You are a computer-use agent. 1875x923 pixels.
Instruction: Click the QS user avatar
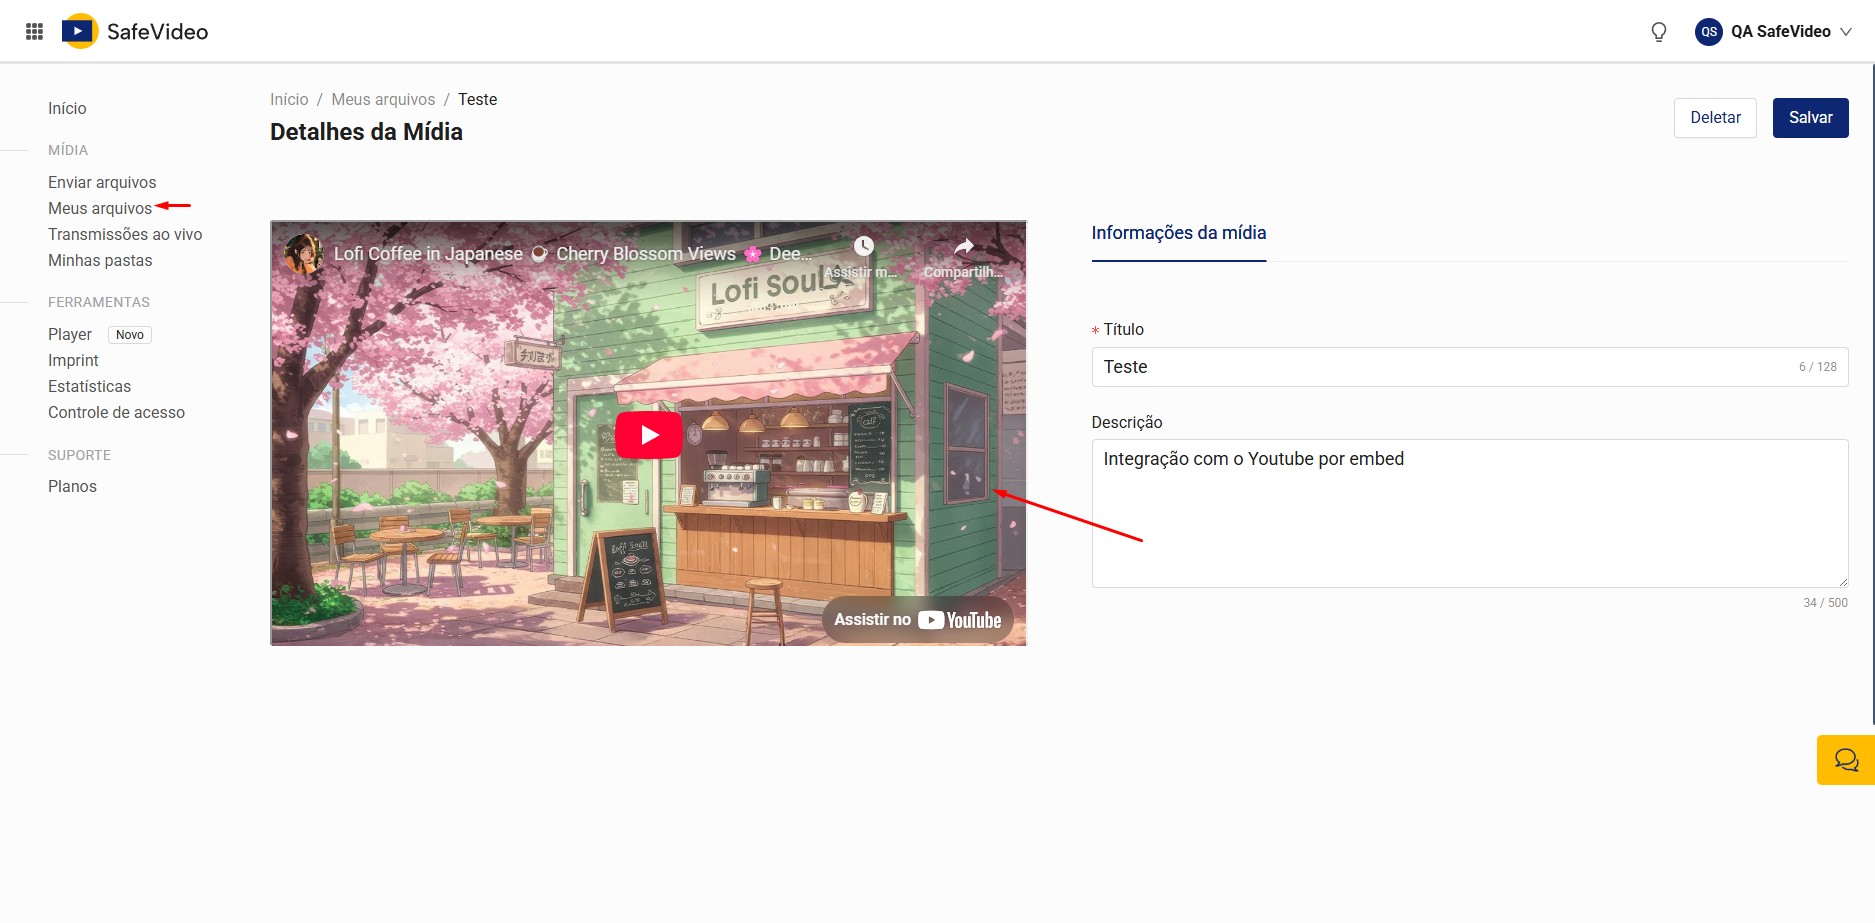point(1709,32)
